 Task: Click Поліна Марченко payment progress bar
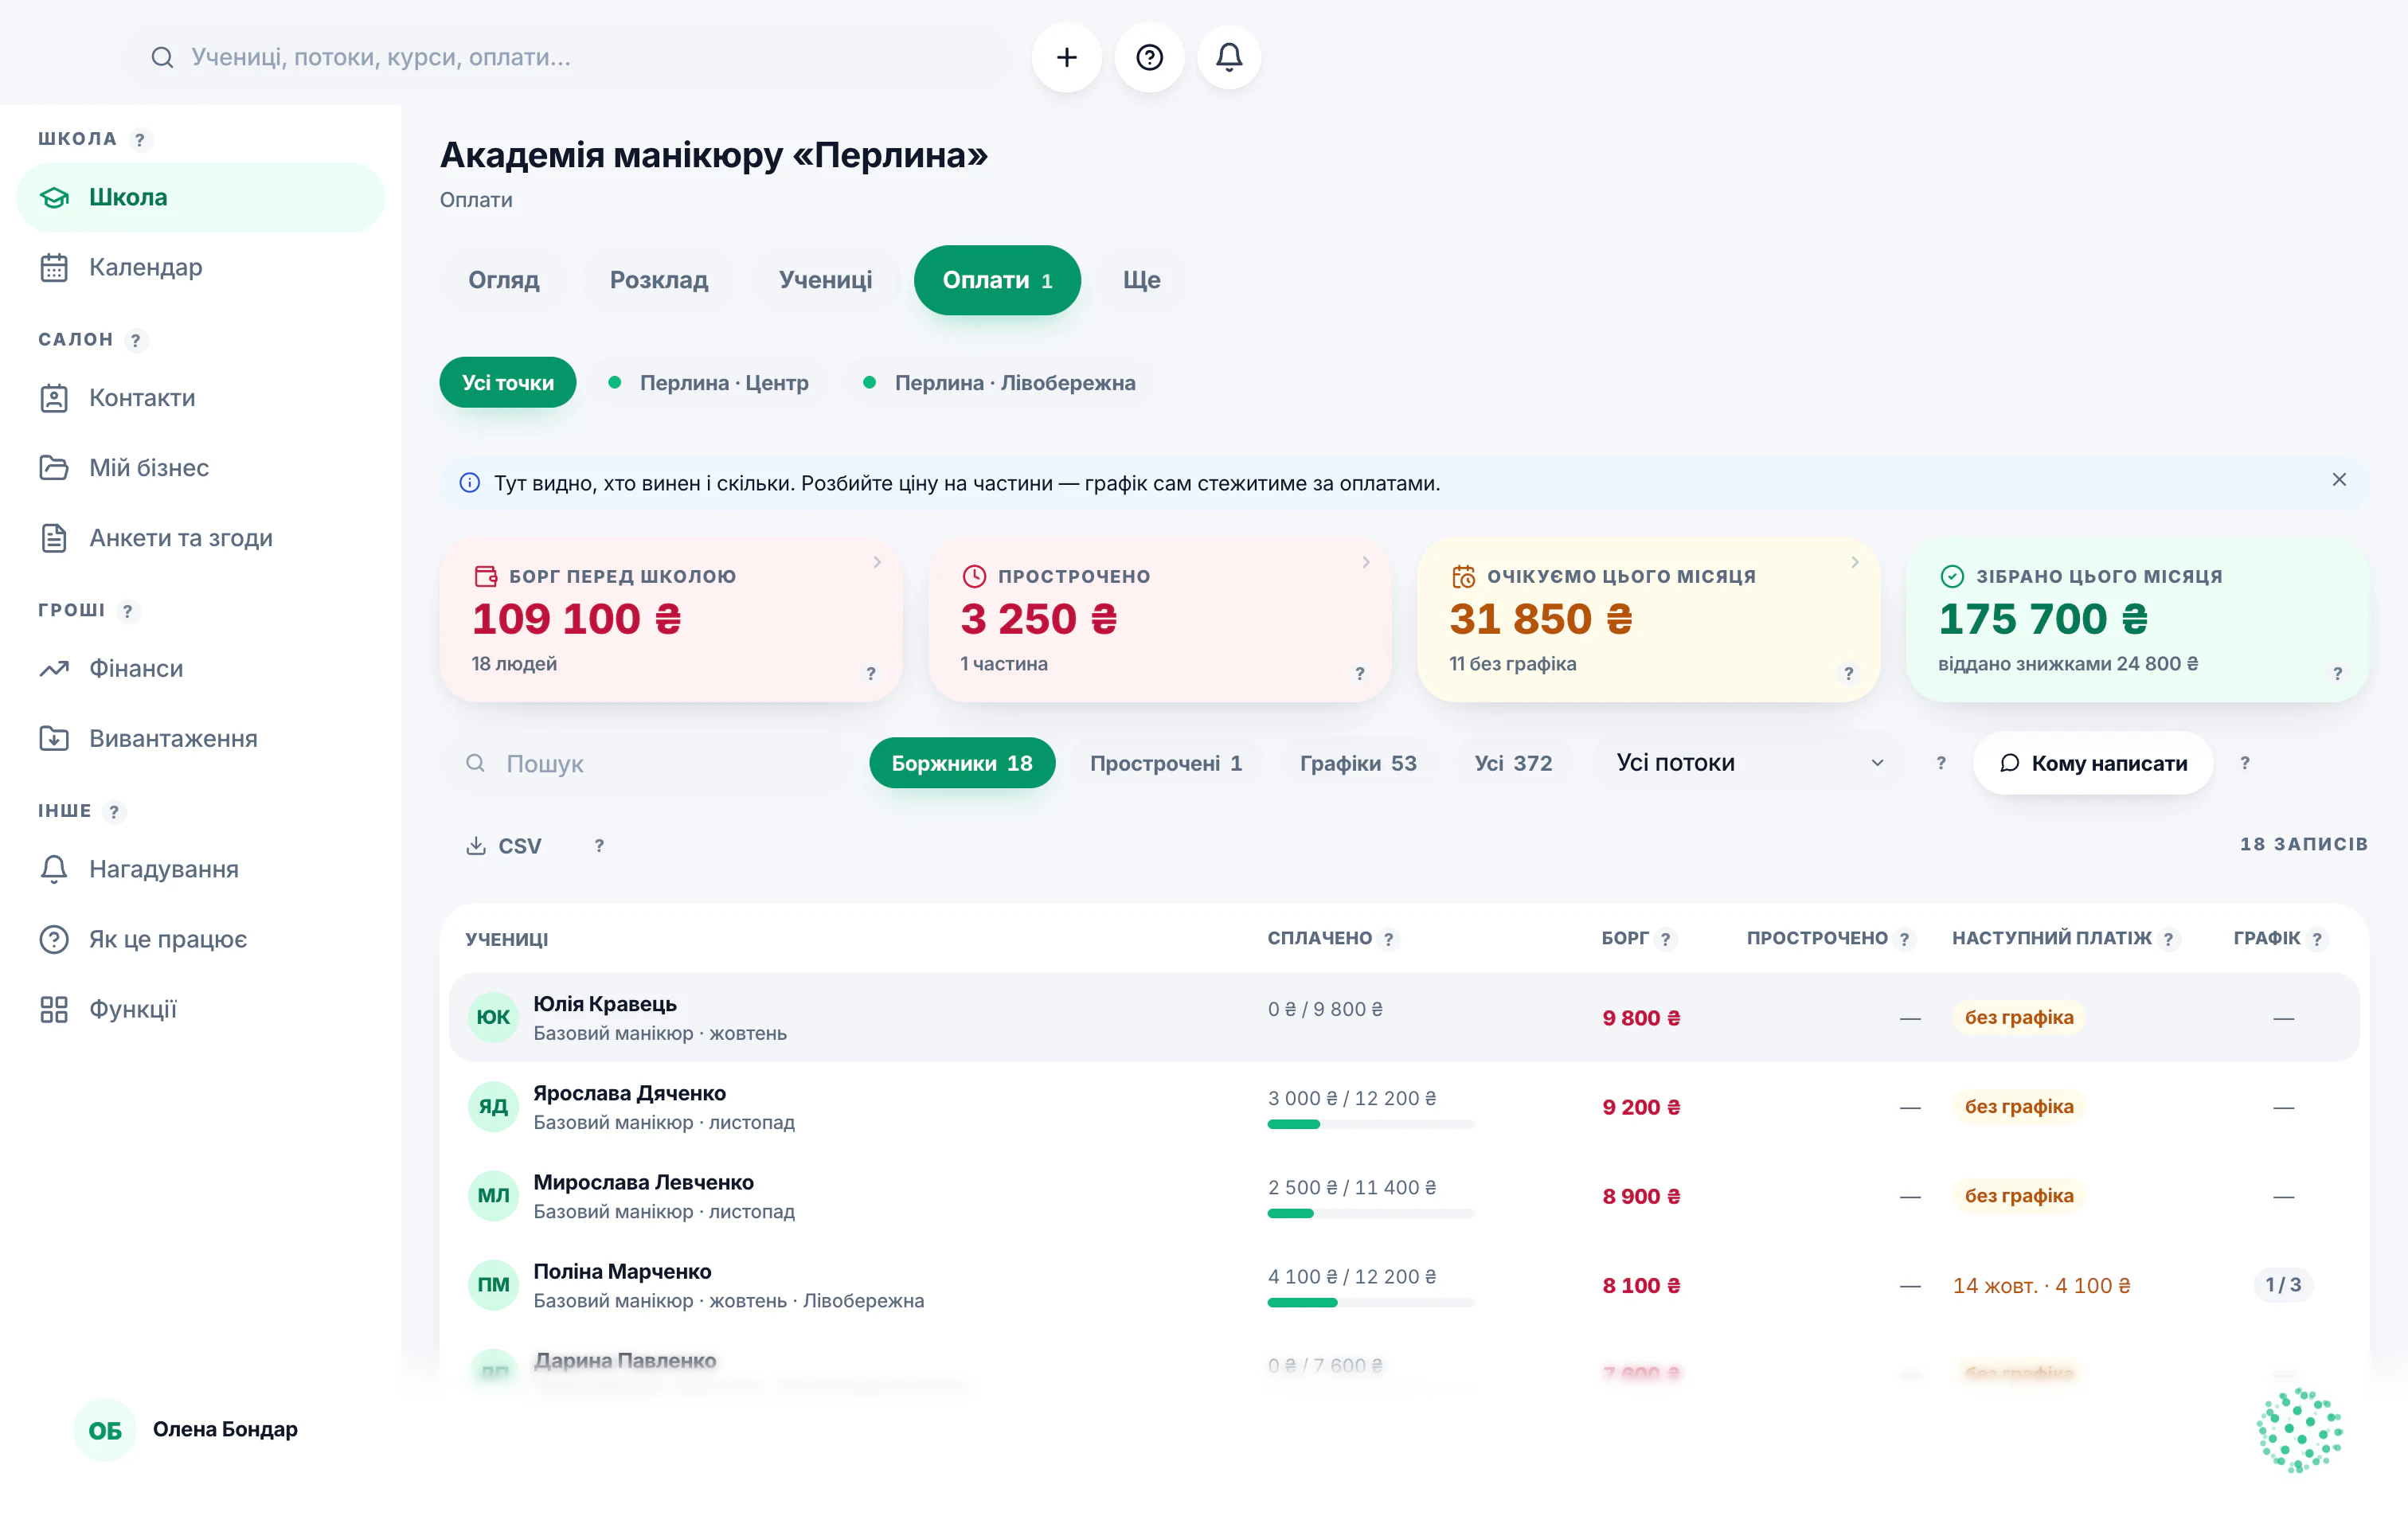1371,1302
